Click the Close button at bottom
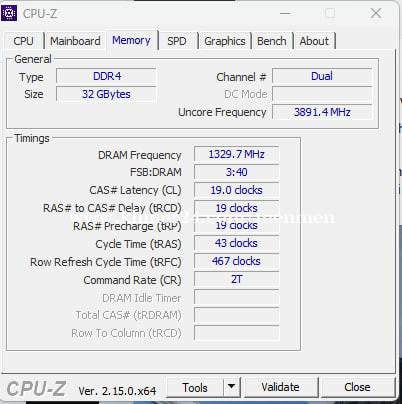Viewport: 402px width, 404px height. (x=357, y=387)
